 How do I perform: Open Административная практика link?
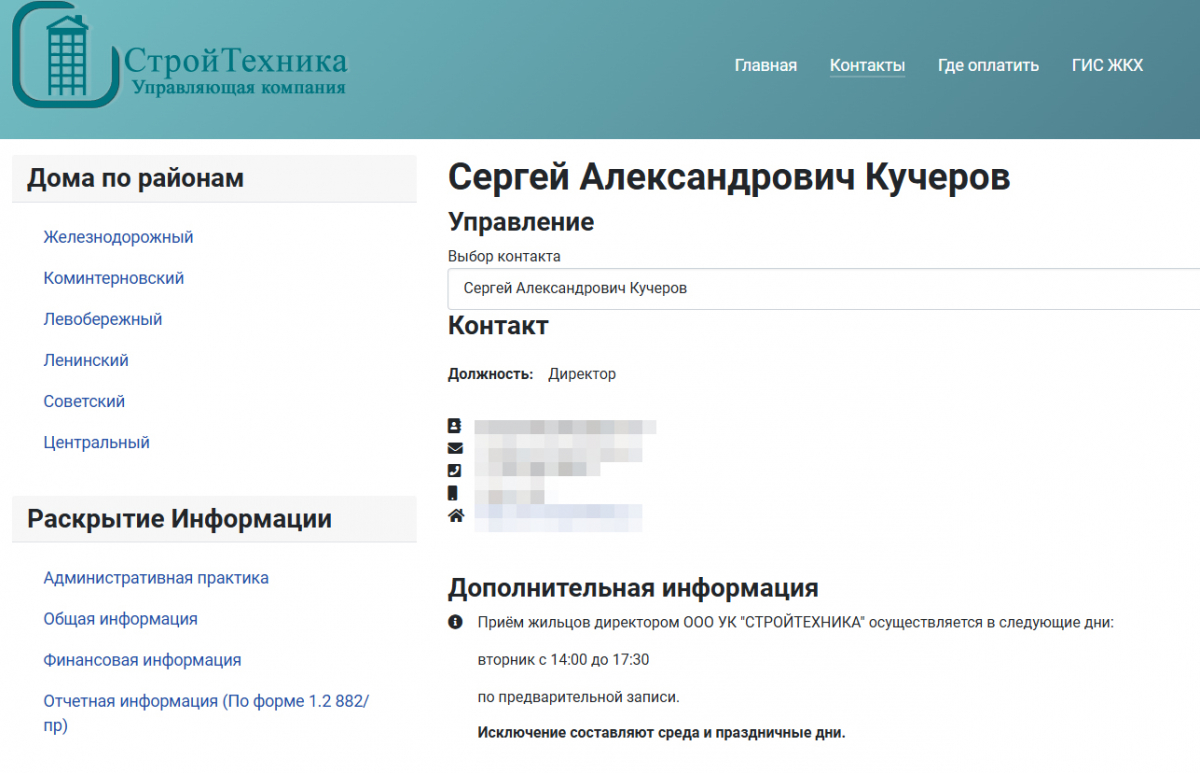156,577
